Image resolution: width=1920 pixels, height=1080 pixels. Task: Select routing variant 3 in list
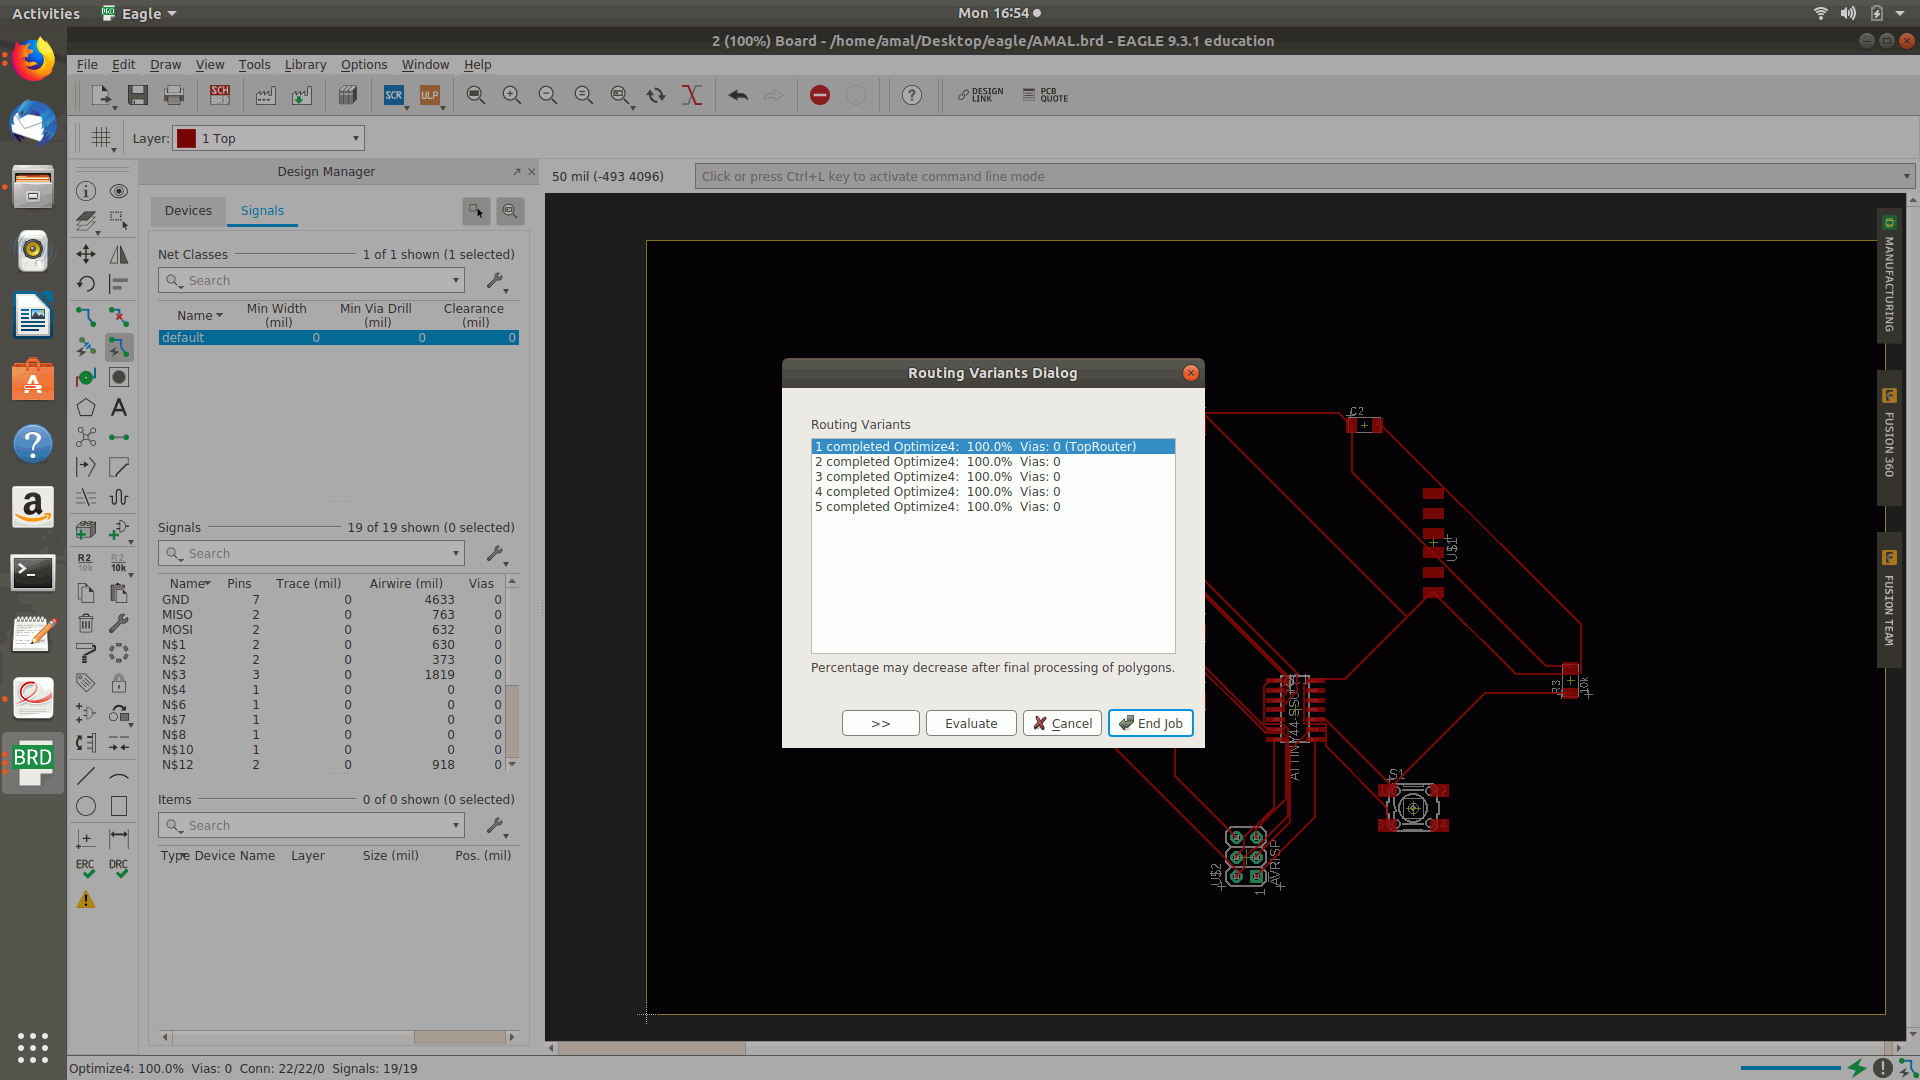(937, 477)
